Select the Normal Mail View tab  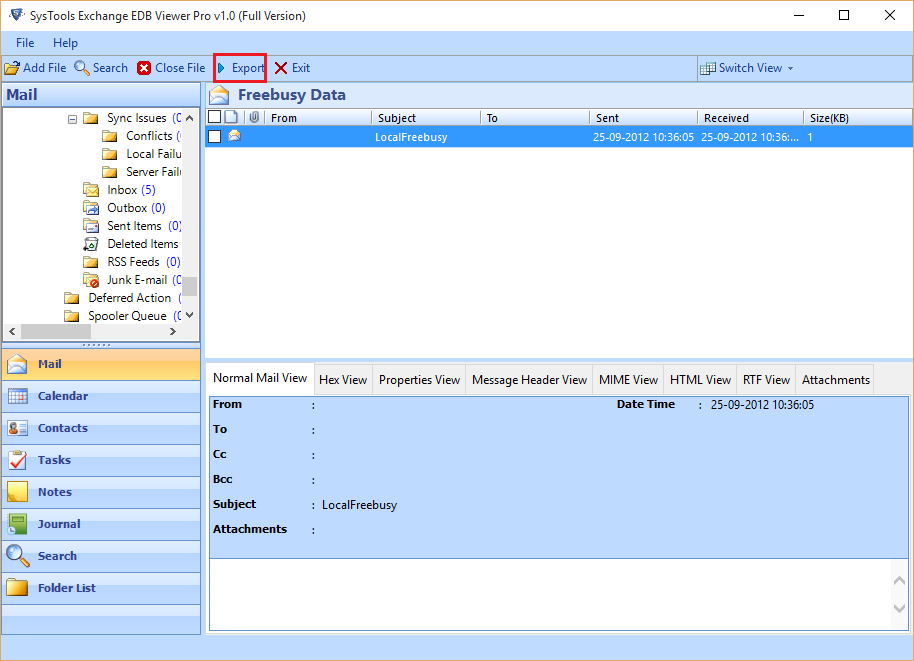pyautogui.click(x=260, y=378)
